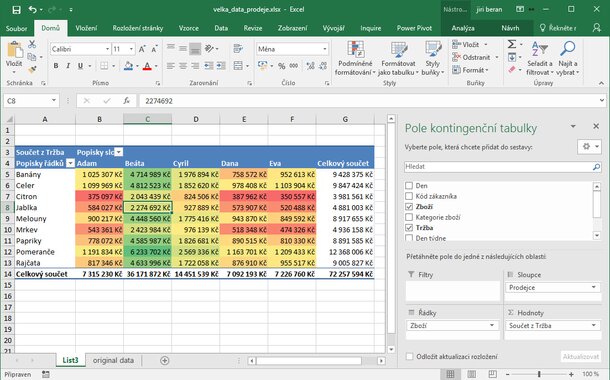Open the Soubor menu
610x380 pixels.
tap(16, 28)
